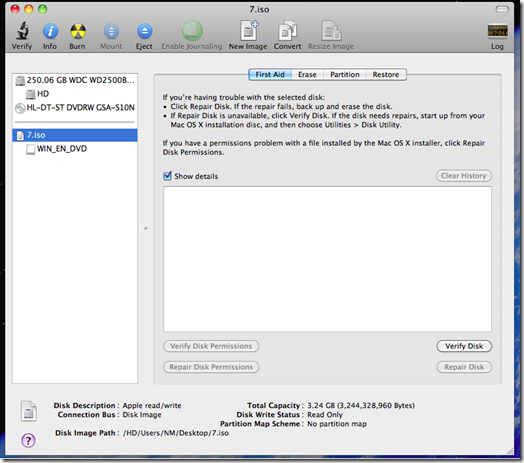Uncheck the Show details checkbox
Image resolution: width=524 pixels, height=463 pixels.
pyautogui.click(x=167, y=176)
